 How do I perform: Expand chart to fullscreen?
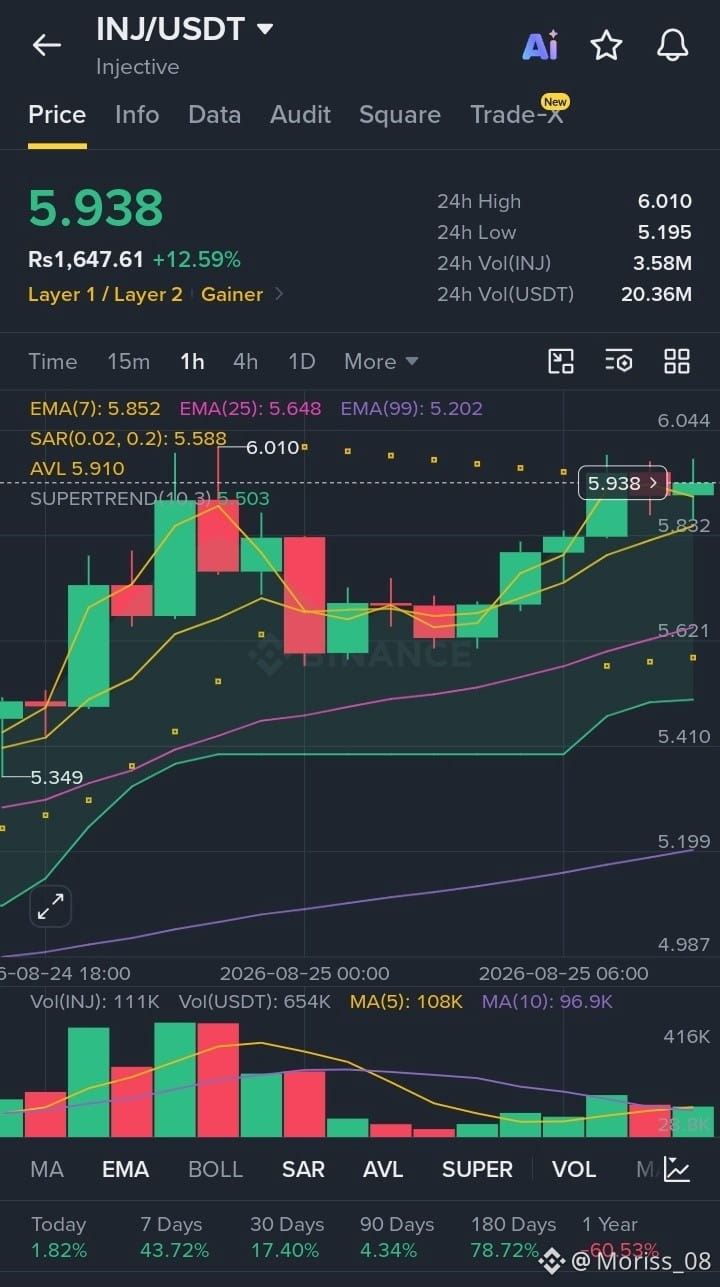click(x=50, y=907)
